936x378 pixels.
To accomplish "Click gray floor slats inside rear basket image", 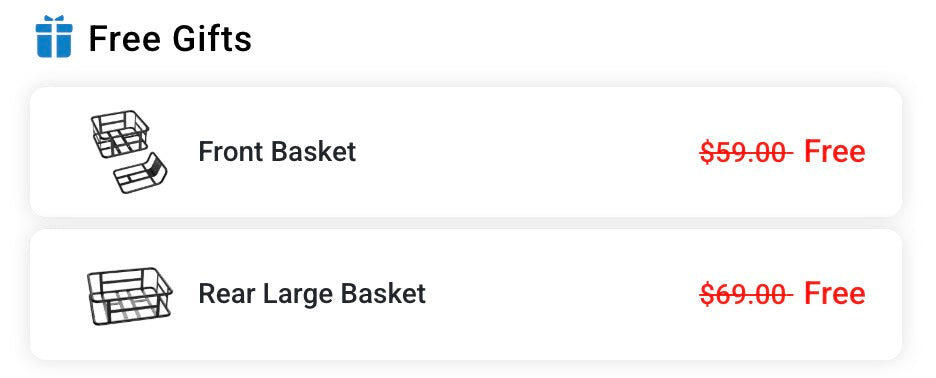I will click(130, 306).
